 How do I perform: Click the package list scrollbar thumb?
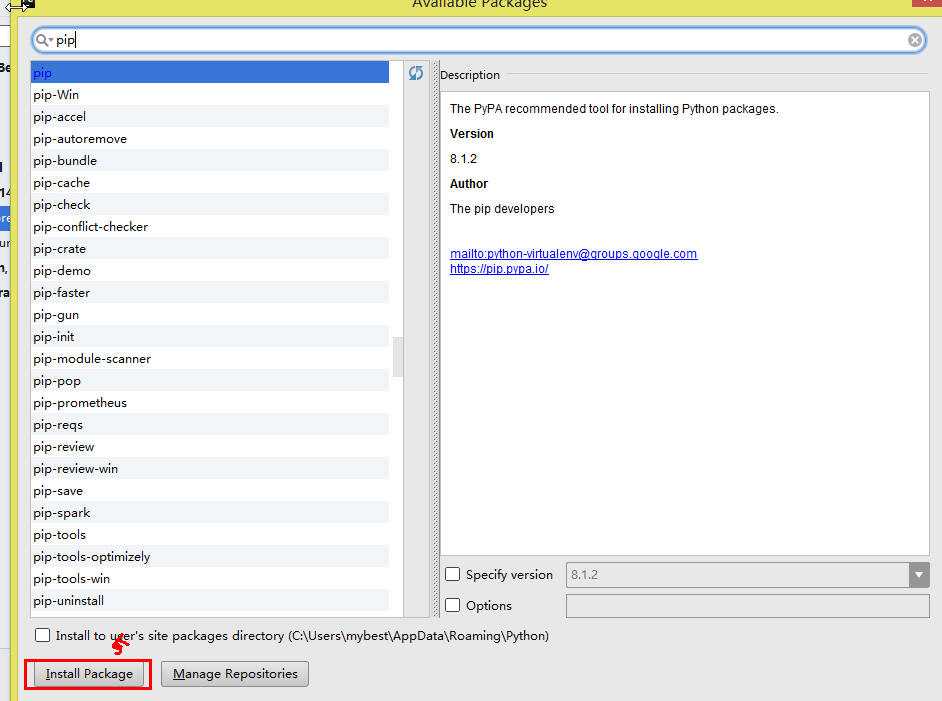tap(397, 357)
